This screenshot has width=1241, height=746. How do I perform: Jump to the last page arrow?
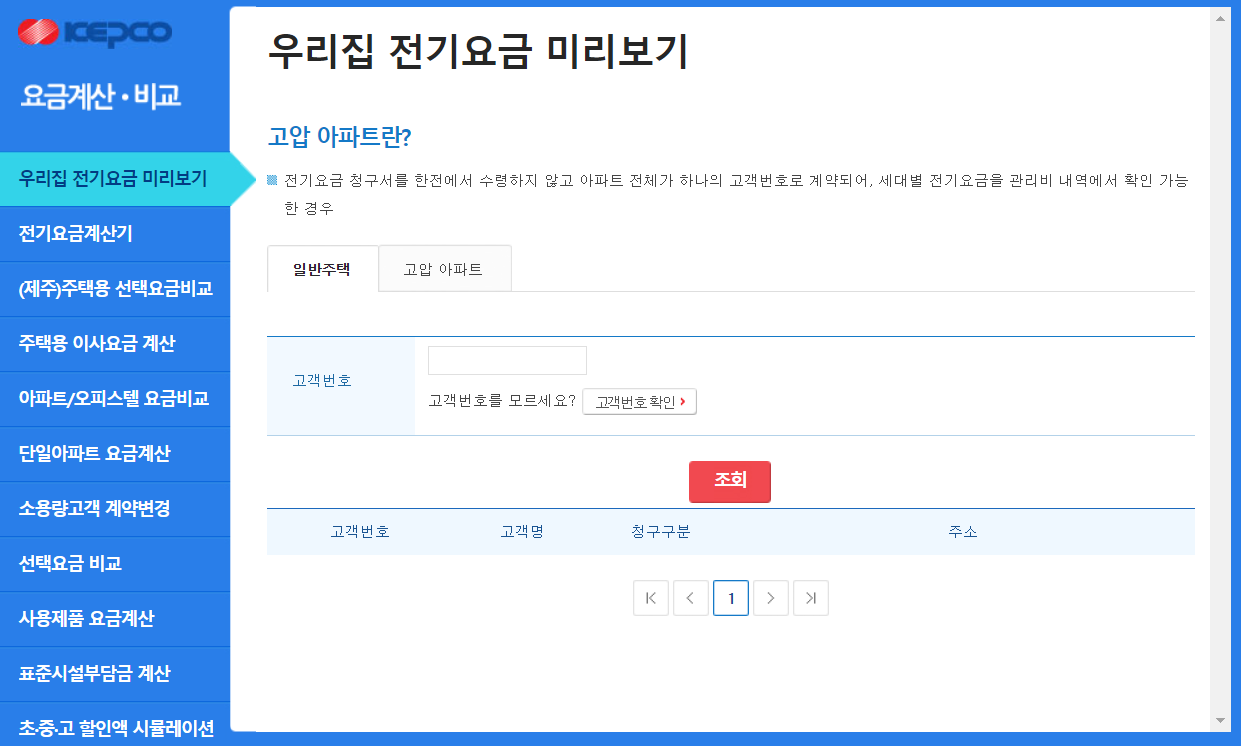[x=810, y=597]
